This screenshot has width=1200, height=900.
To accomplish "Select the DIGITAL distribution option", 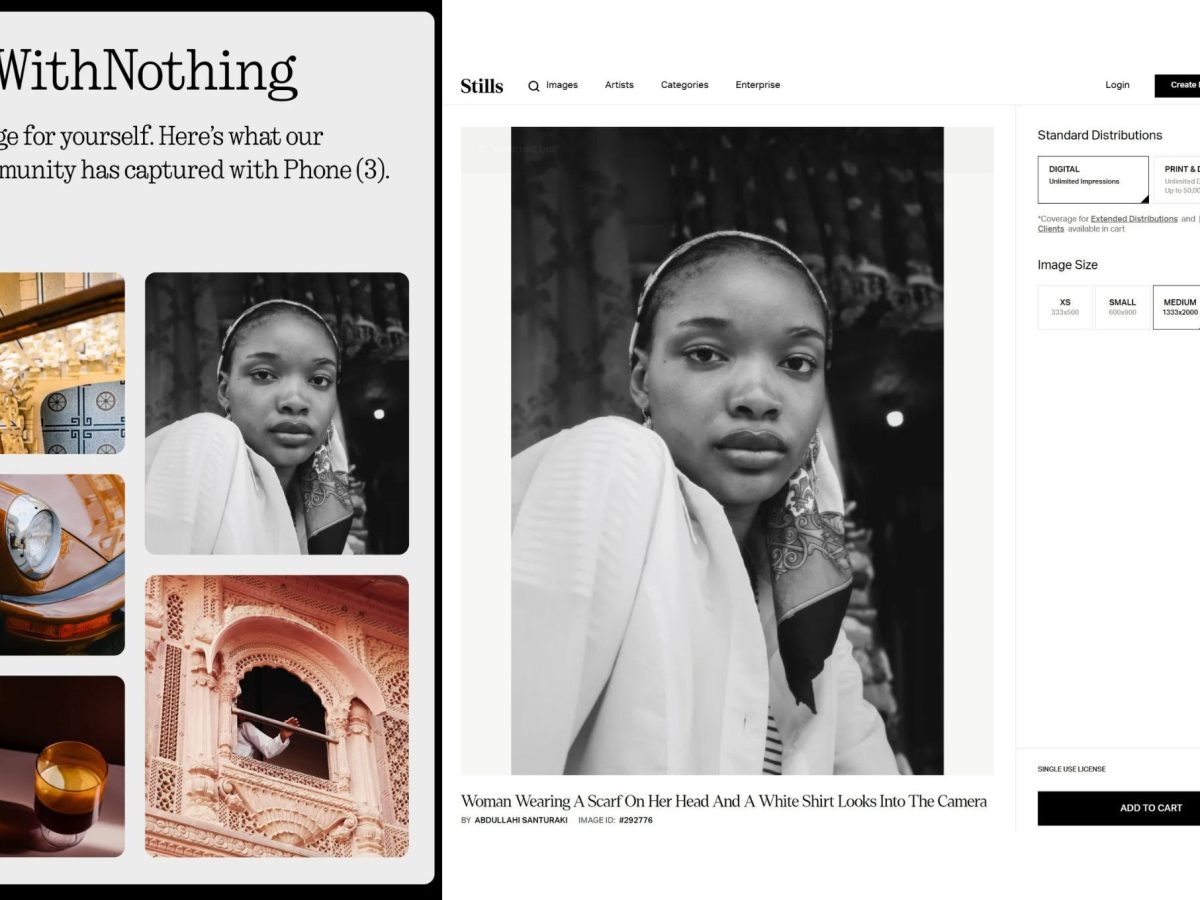I will click(x=1093, y=180).
